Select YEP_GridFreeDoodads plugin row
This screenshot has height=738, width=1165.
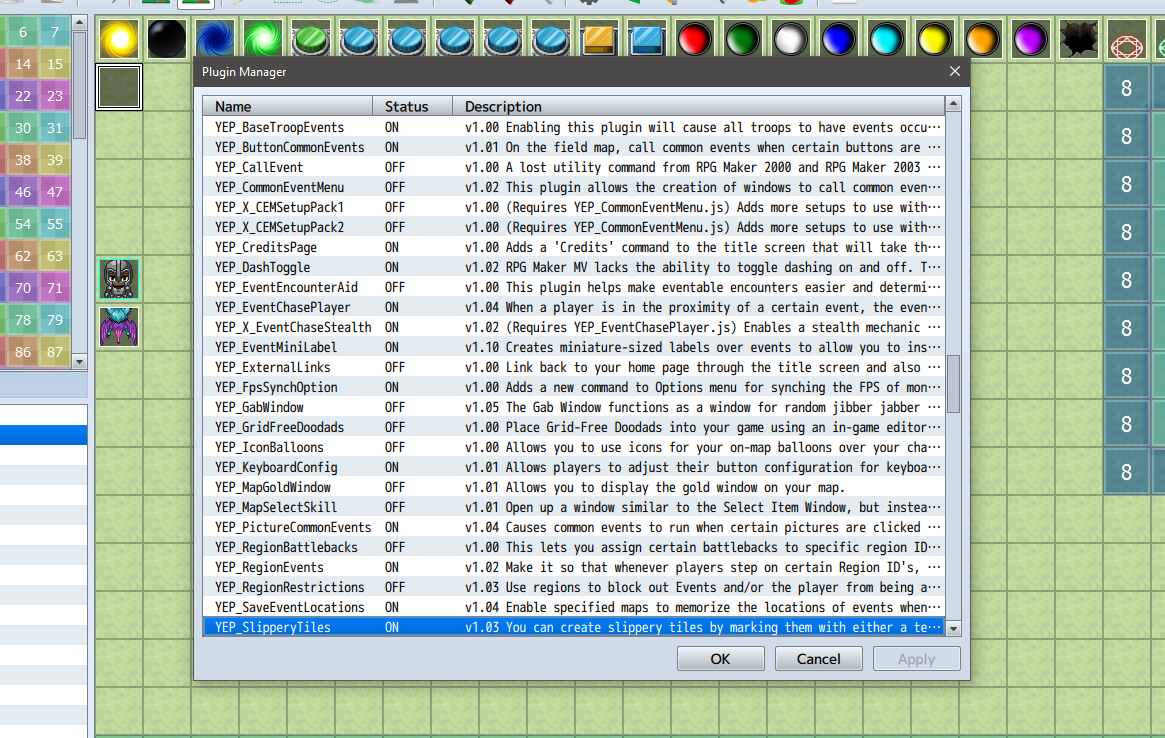pyautogui.click(x=574, y=427)
